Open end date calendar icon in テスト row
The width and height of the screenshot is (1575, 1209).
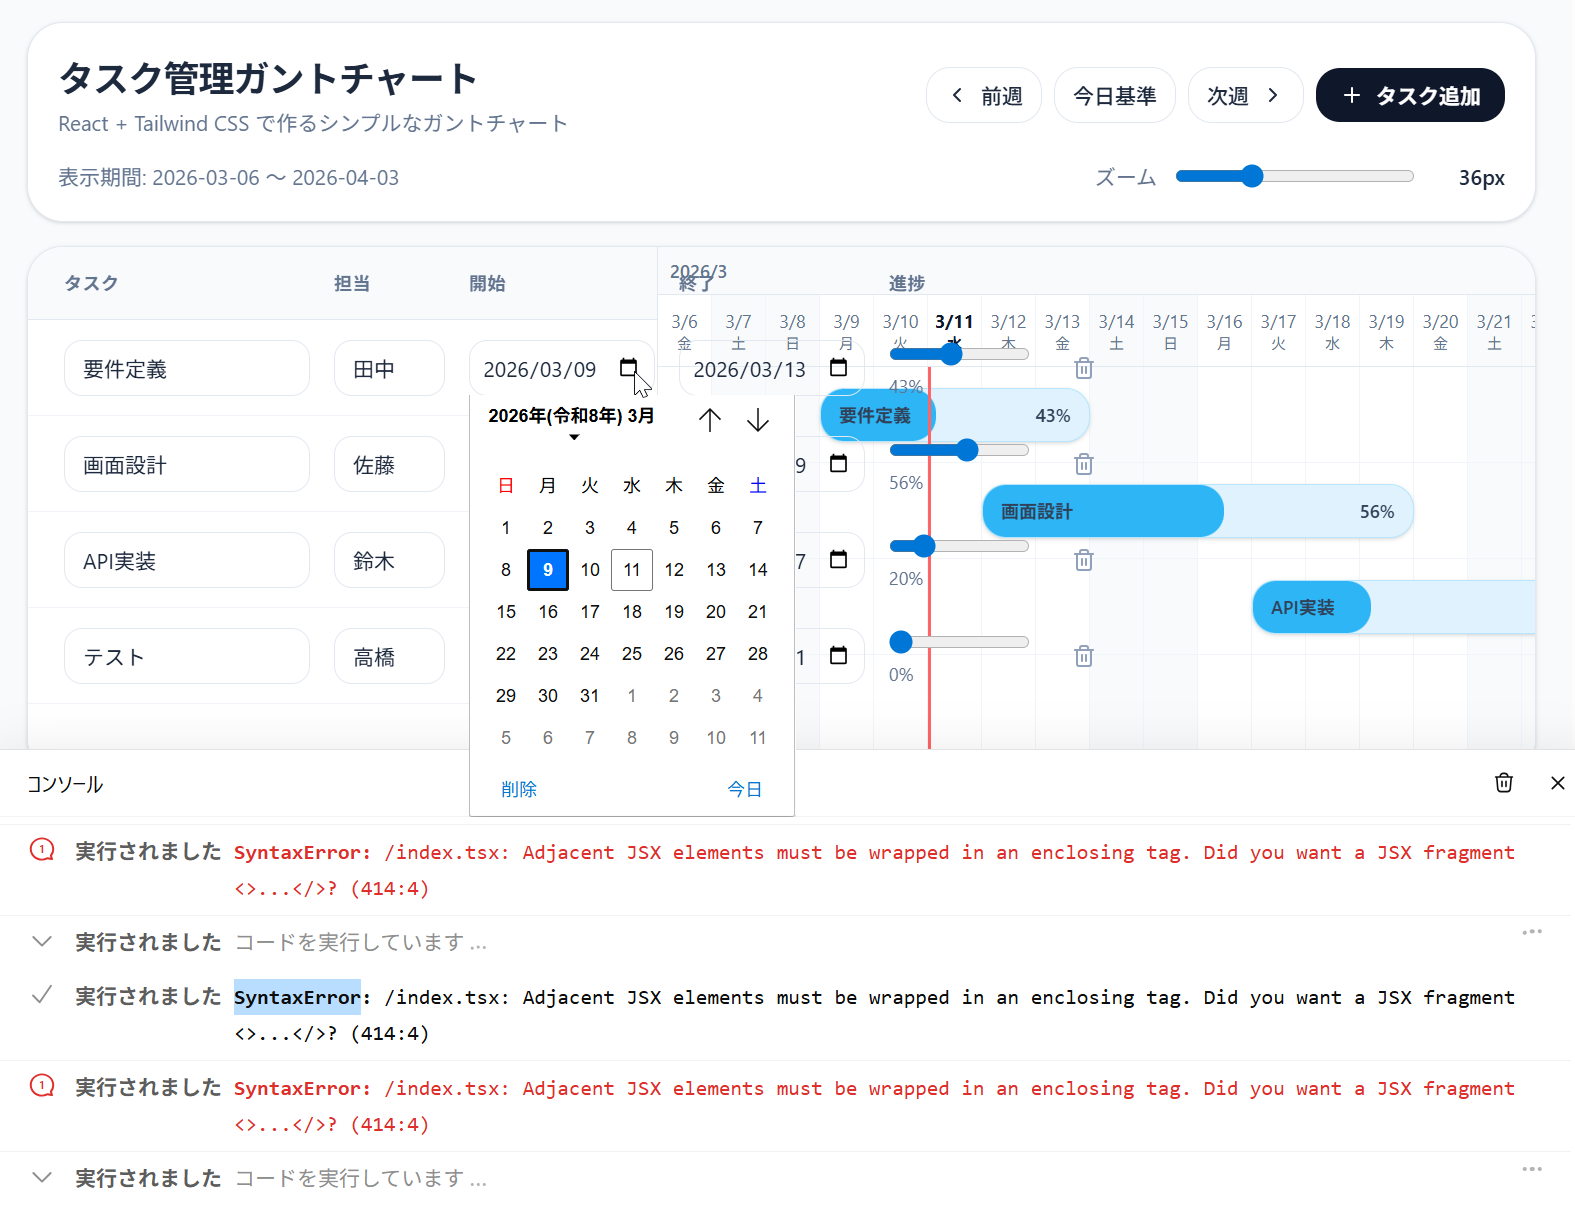(x=839, y=656)
